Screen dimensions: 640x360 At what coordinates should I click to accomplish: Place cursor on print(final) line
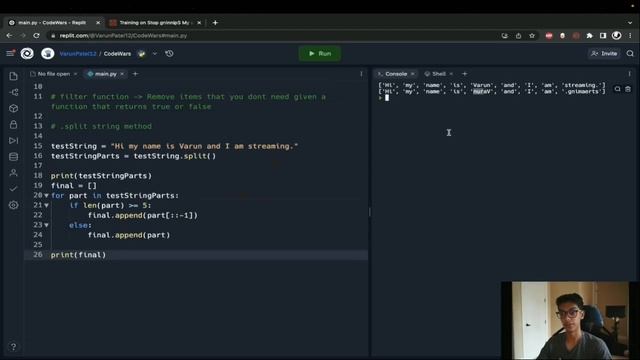click(x=78, y=255)
